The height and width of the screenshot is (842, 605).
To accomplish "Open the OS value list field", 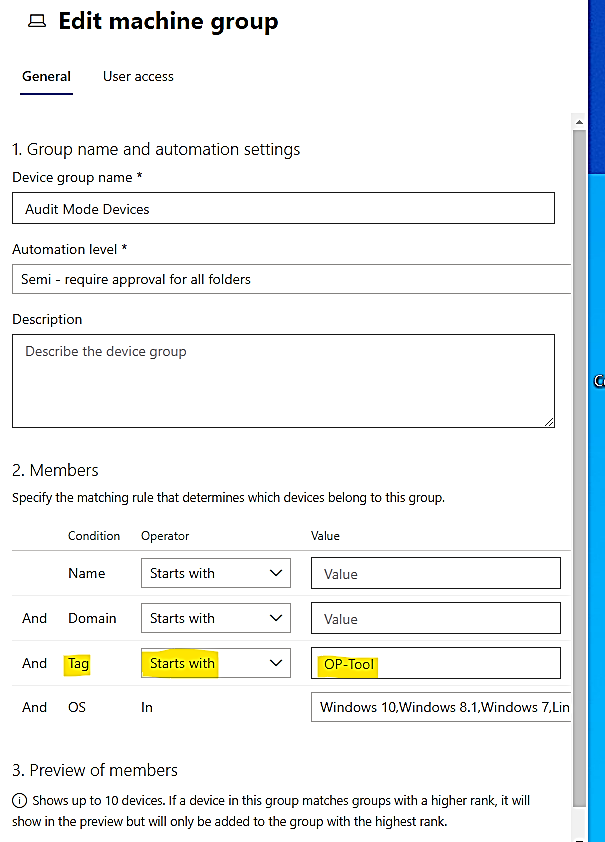I will click(441, 707).
